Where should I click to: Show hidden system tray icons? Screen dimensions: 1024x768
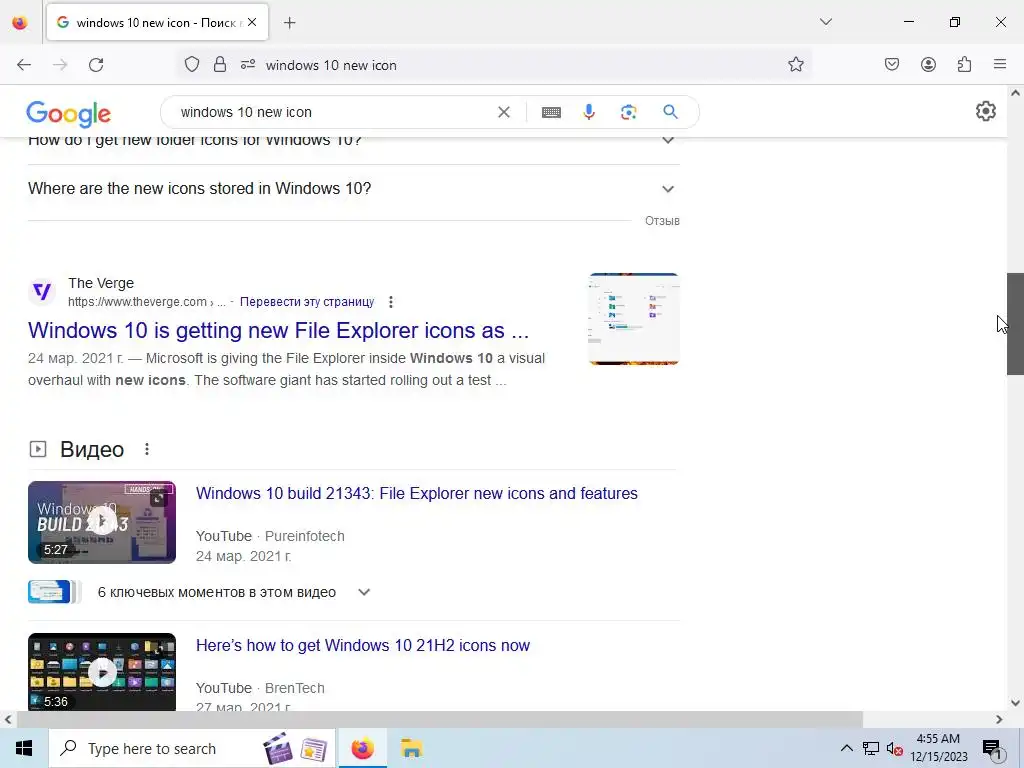point(846,748)
